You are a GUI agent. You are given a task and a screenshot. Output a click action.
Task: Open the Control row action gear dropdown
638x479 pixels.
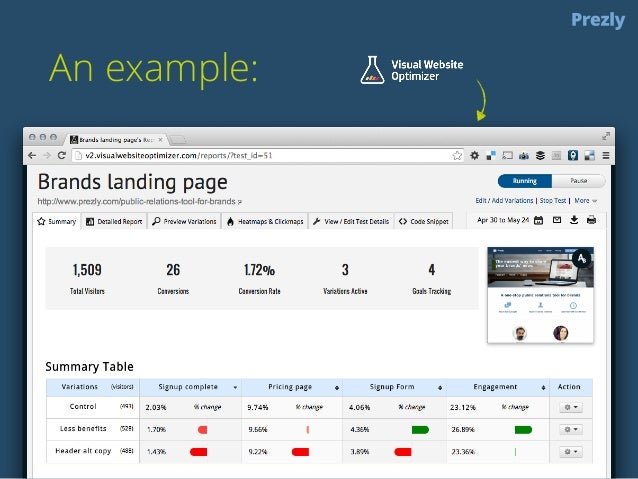click(x=570, y=407)
